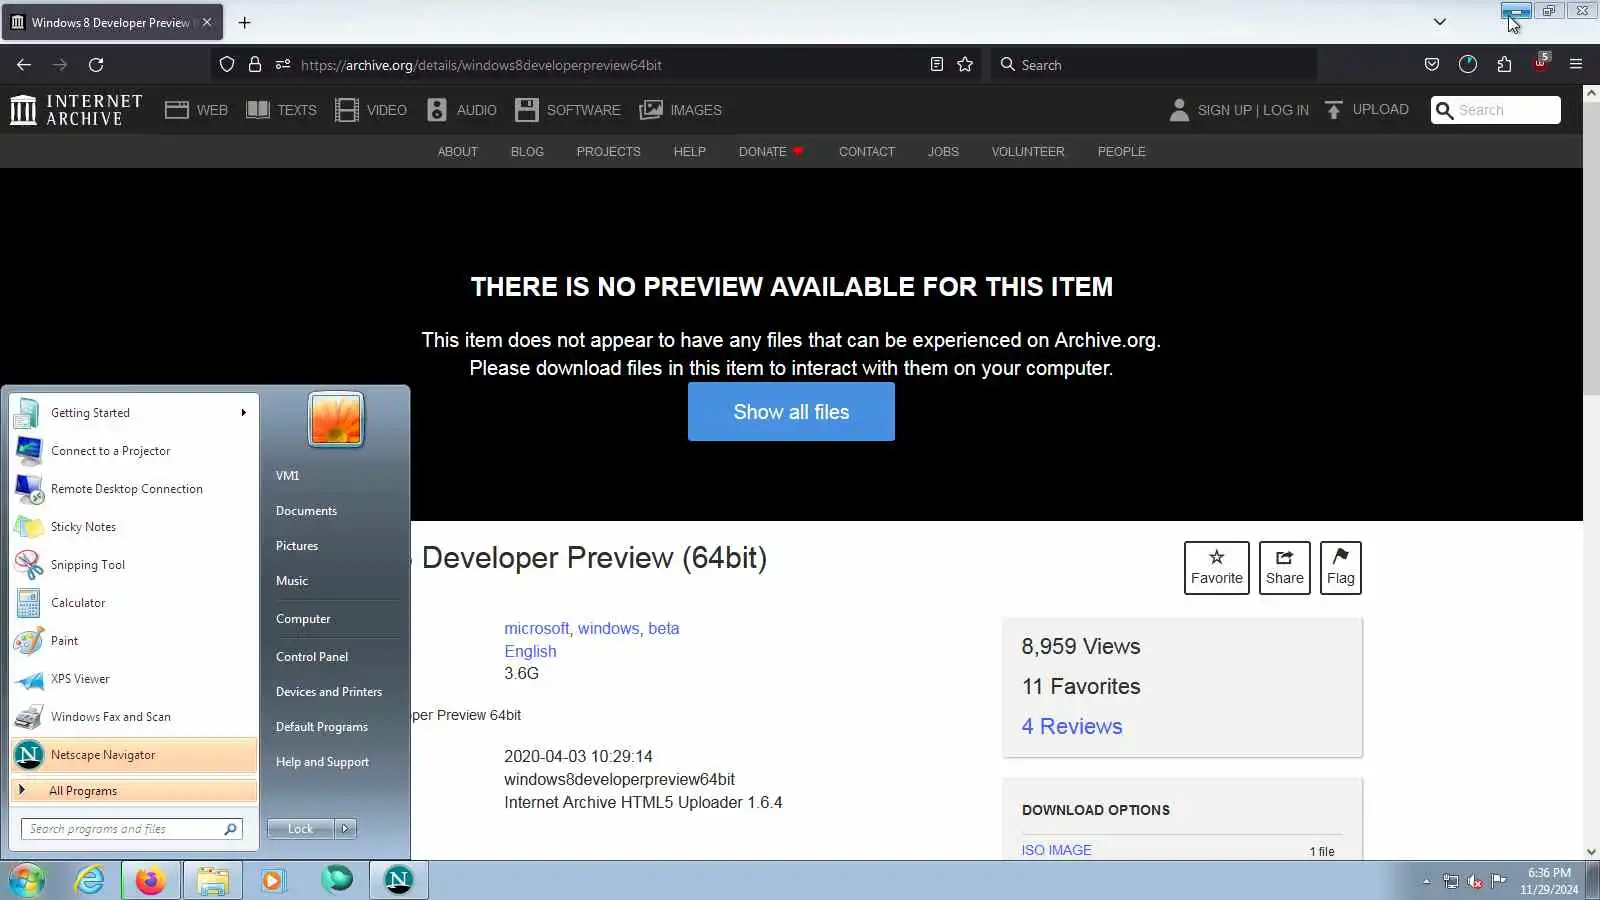Click the Show all files button
Viewport: 1600px width, 900px height.
point(791,412)
